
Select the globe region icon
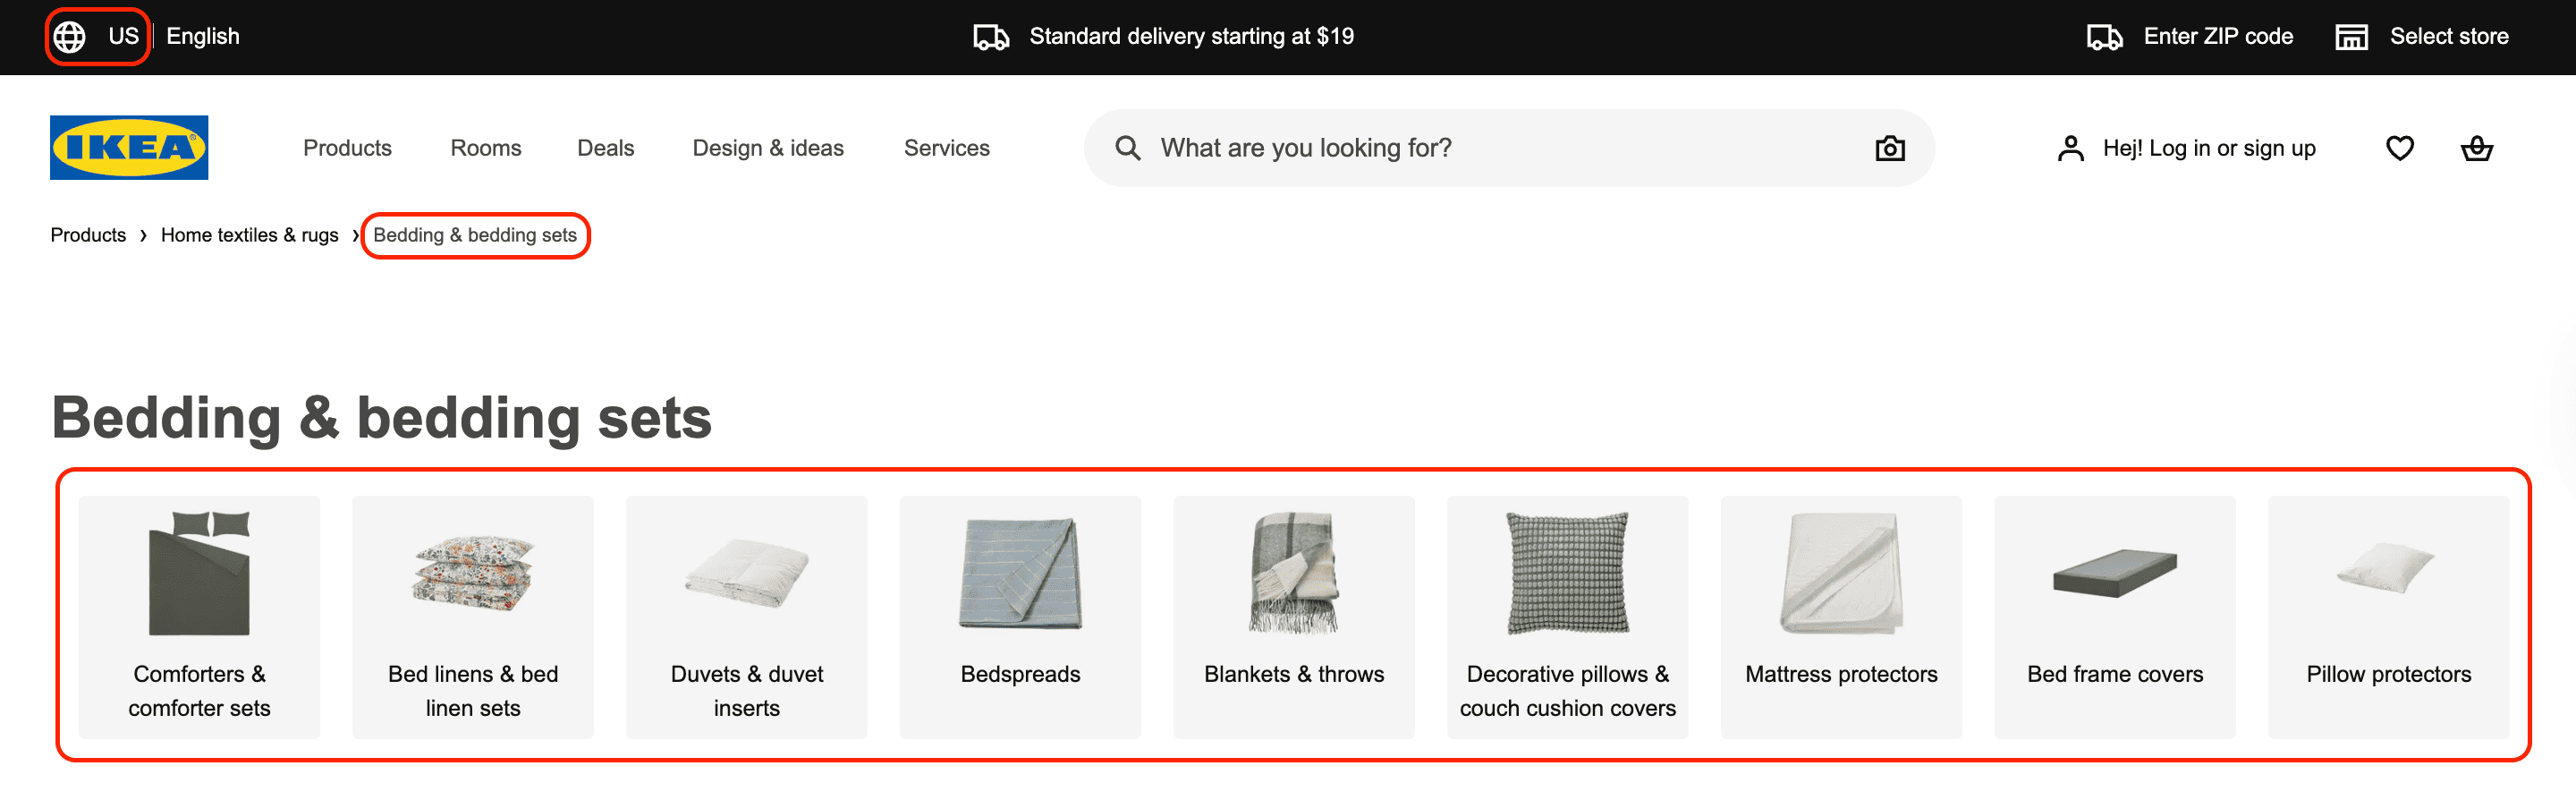click(70, 35)
